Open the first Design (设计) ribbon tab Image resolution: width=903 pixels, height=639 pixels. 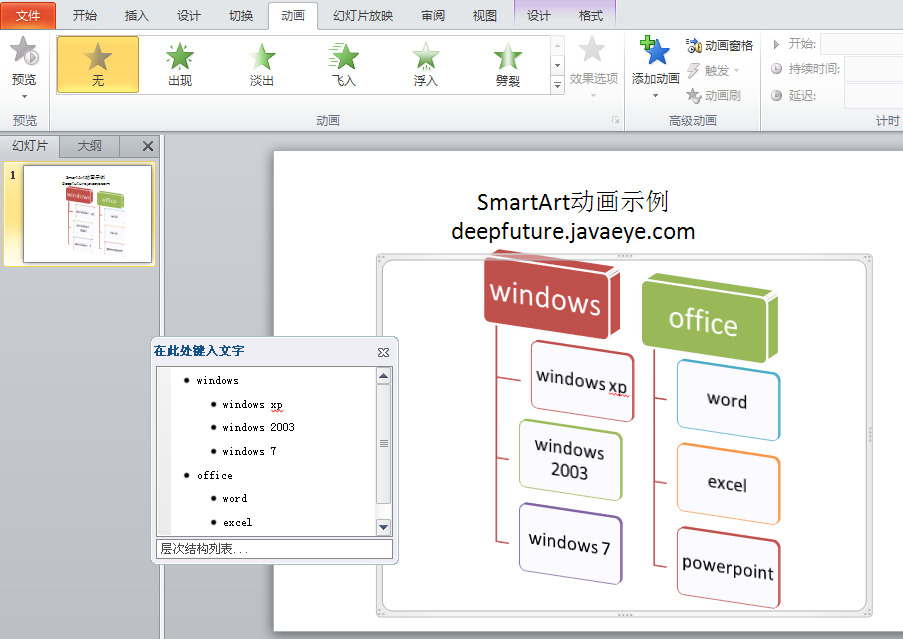189,16
